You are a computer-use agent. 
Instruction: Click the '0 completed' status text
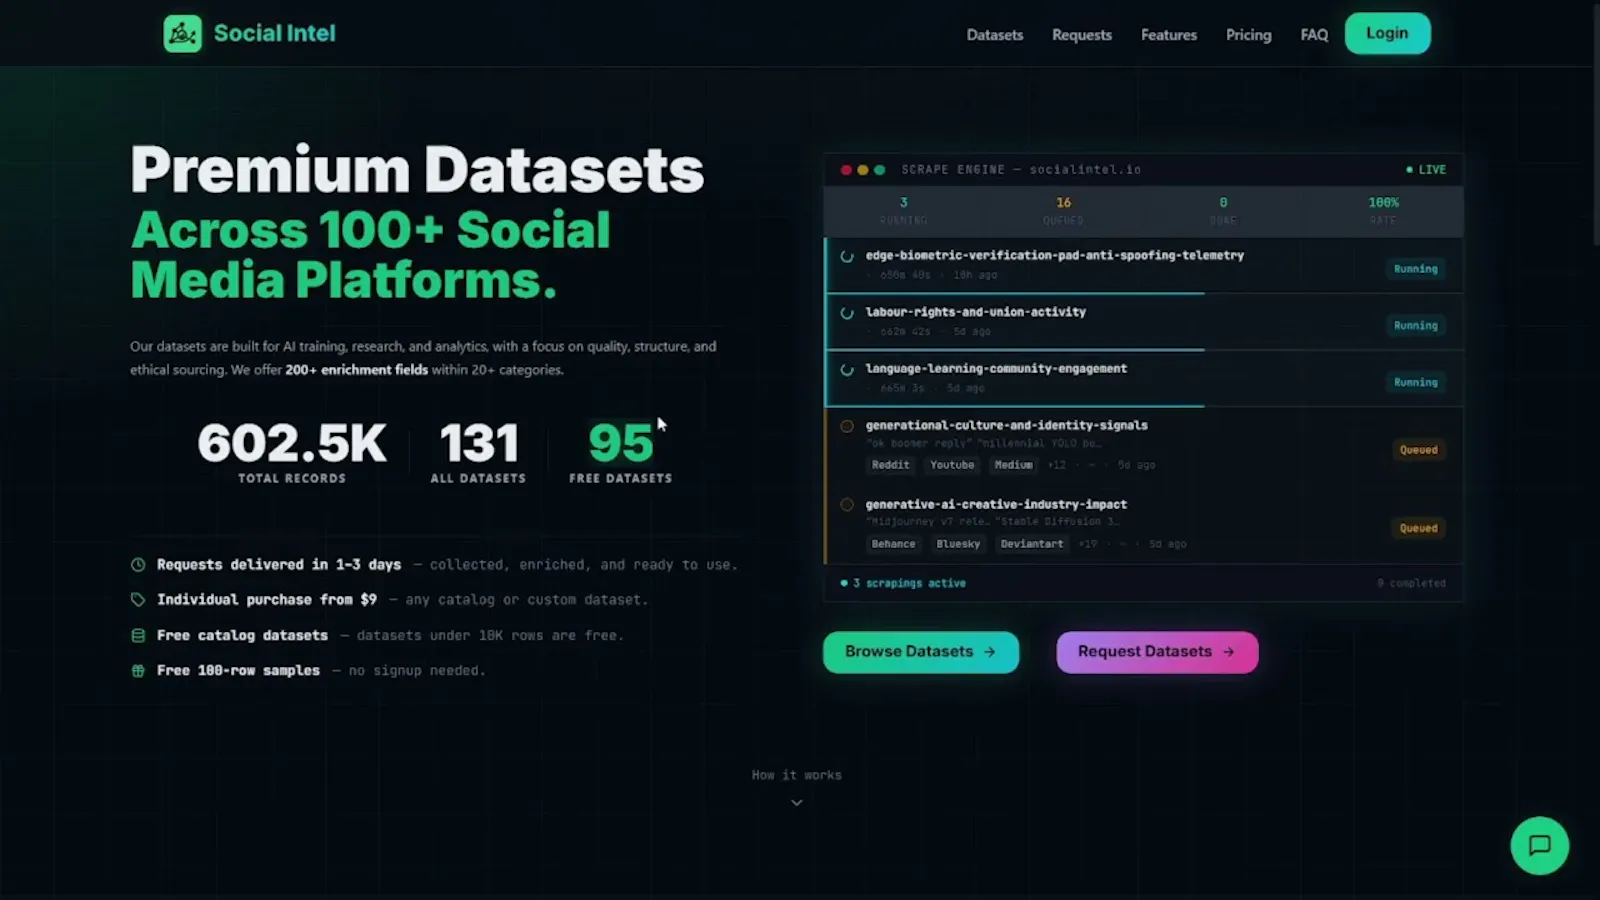click(x=1411, y=583)
